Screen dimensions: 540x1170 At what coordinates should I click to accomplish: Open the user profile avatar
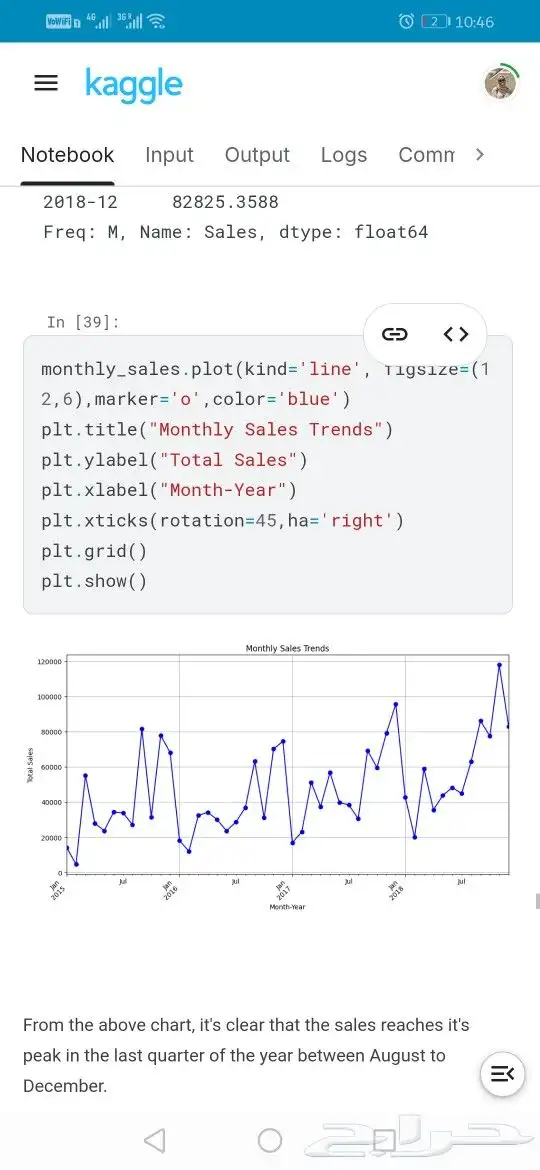coord(500,83)
